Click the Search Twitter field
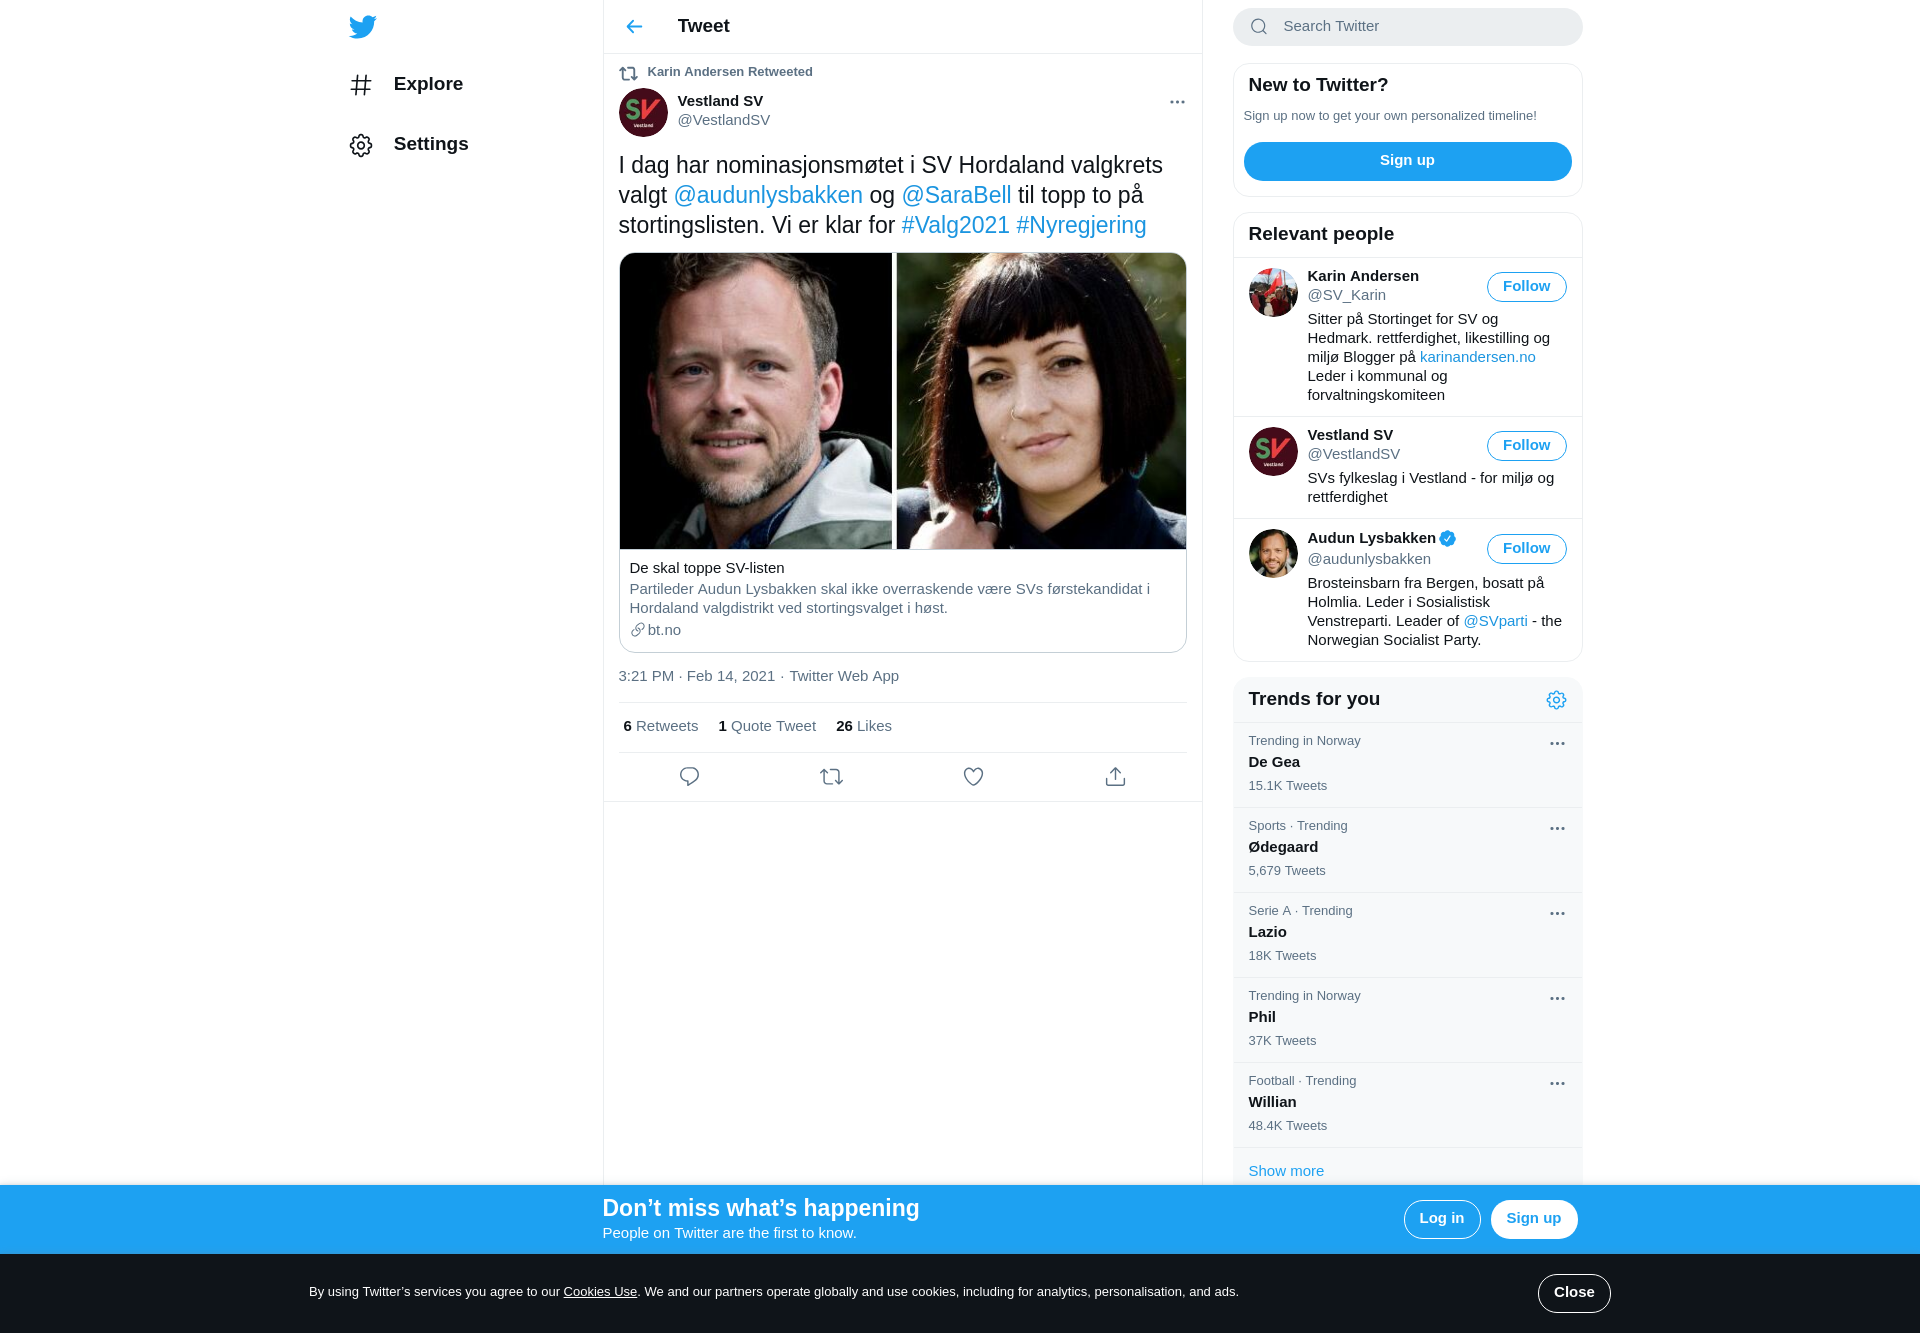 pos(1407,27)
